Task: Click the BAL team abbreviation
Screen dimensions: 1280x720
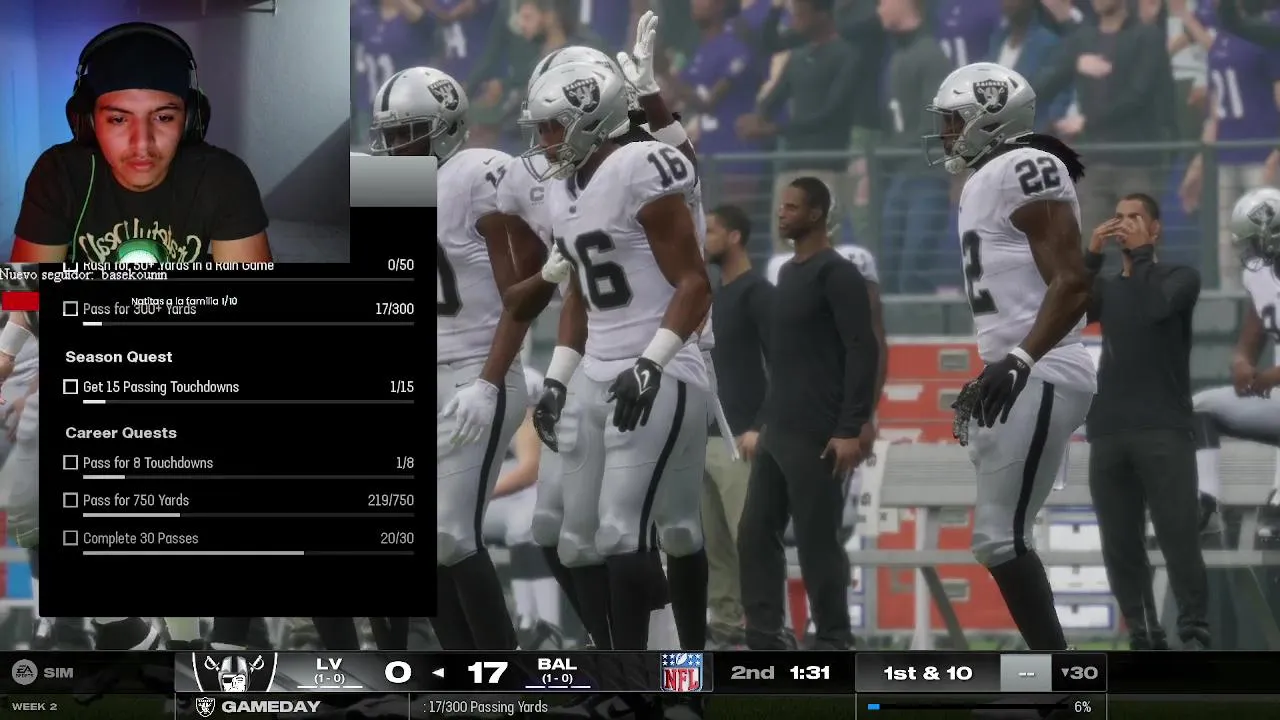Action: (x=557, y=664)
